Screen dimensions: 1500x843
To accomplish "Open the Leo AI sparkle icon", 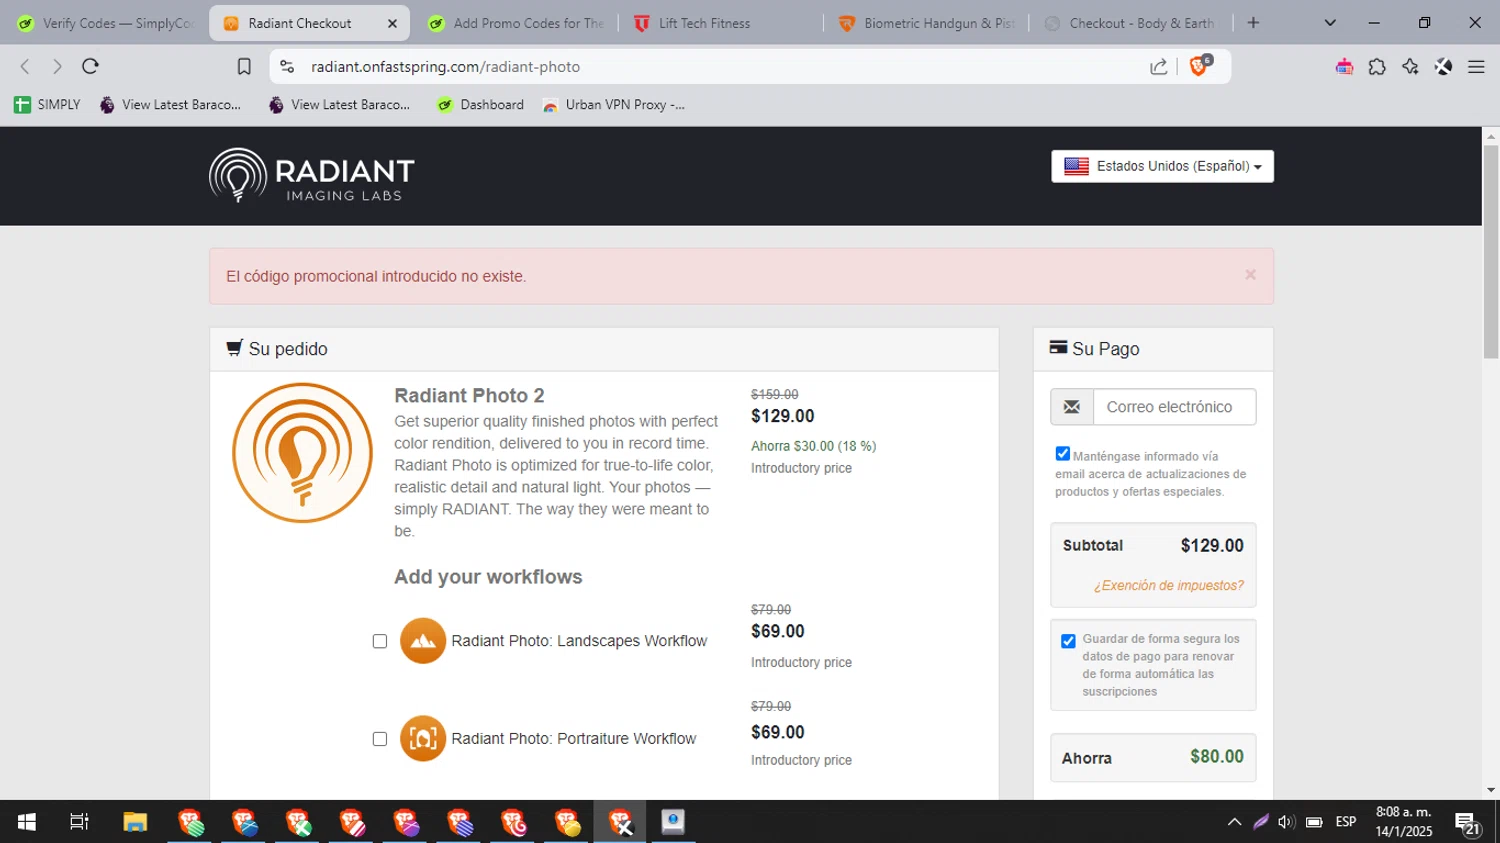I will point(1410,67).
